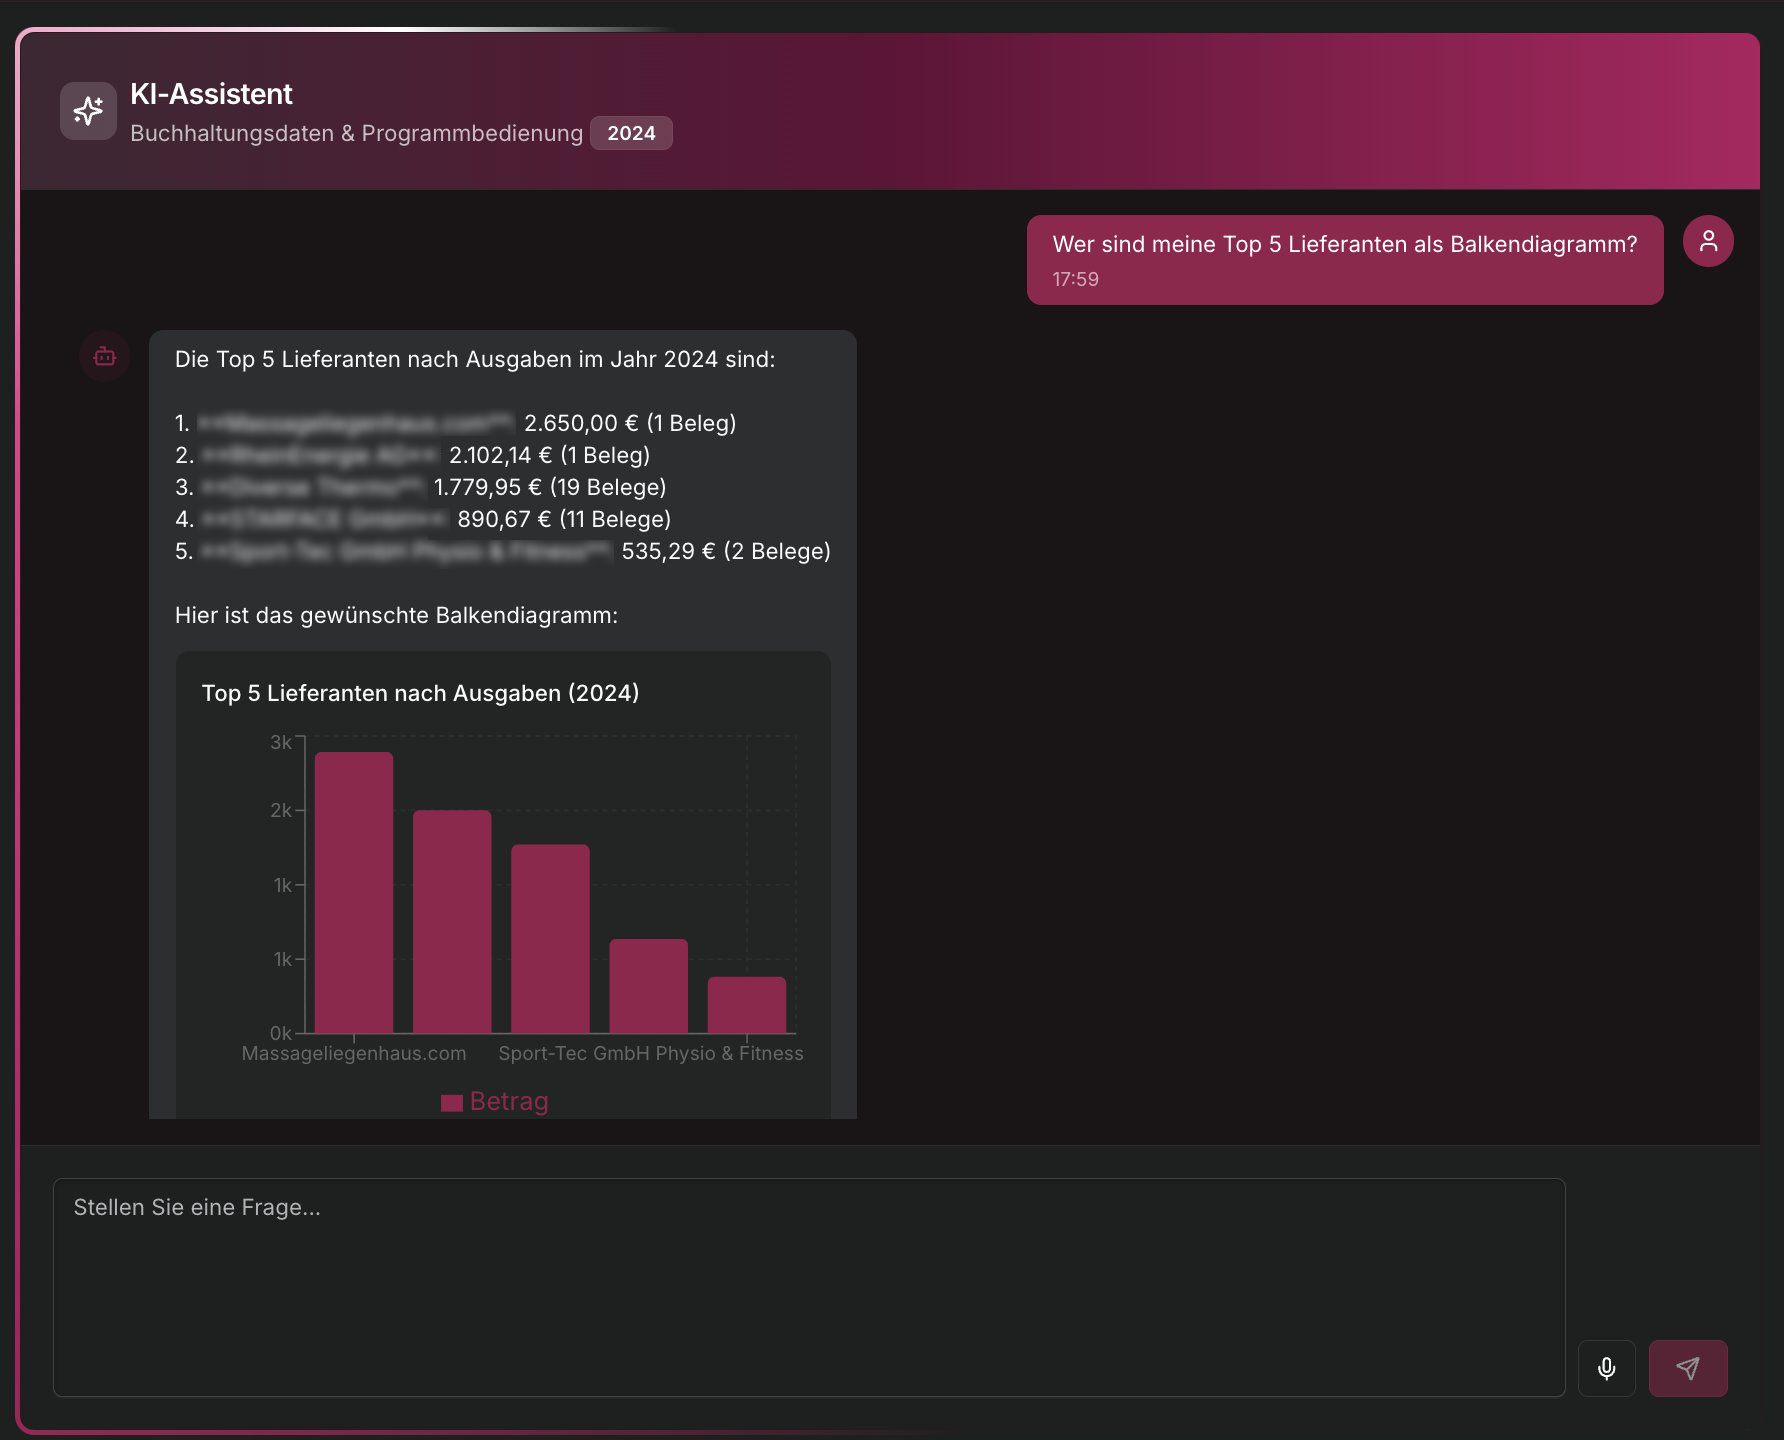
Task: Click the Sport-Tec GmbH Physio & Fitness label
Action: 650,1053
